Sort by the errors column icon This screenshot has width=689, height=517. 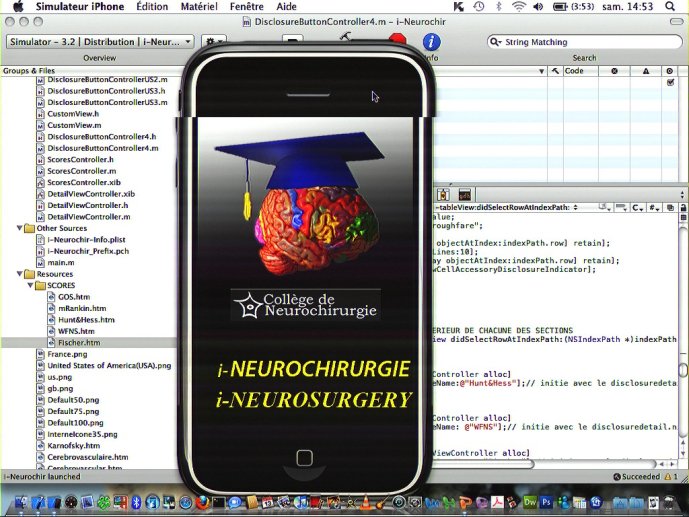pos(614,71)
